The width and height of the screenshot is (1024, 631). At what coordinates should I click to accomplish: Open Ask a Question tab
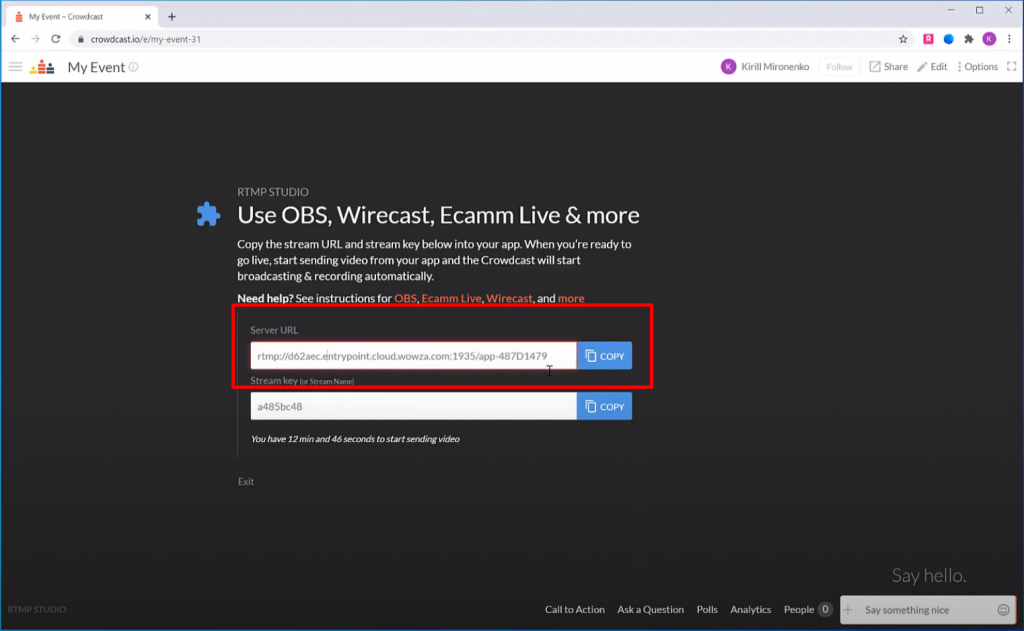tap(650, 609)
